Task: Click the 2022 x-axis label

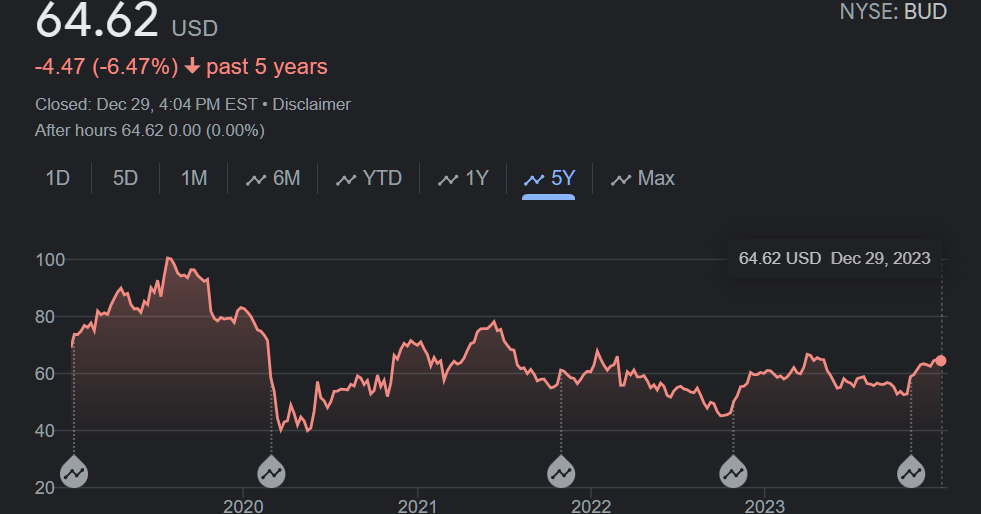Action: pos(591,505)
